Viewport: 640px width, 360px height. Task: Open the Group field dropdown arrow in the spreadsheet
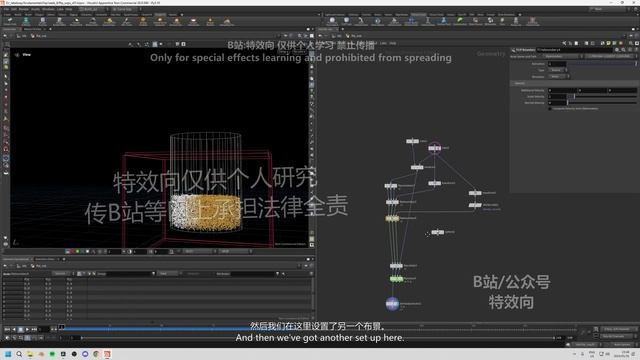point(153,273)
